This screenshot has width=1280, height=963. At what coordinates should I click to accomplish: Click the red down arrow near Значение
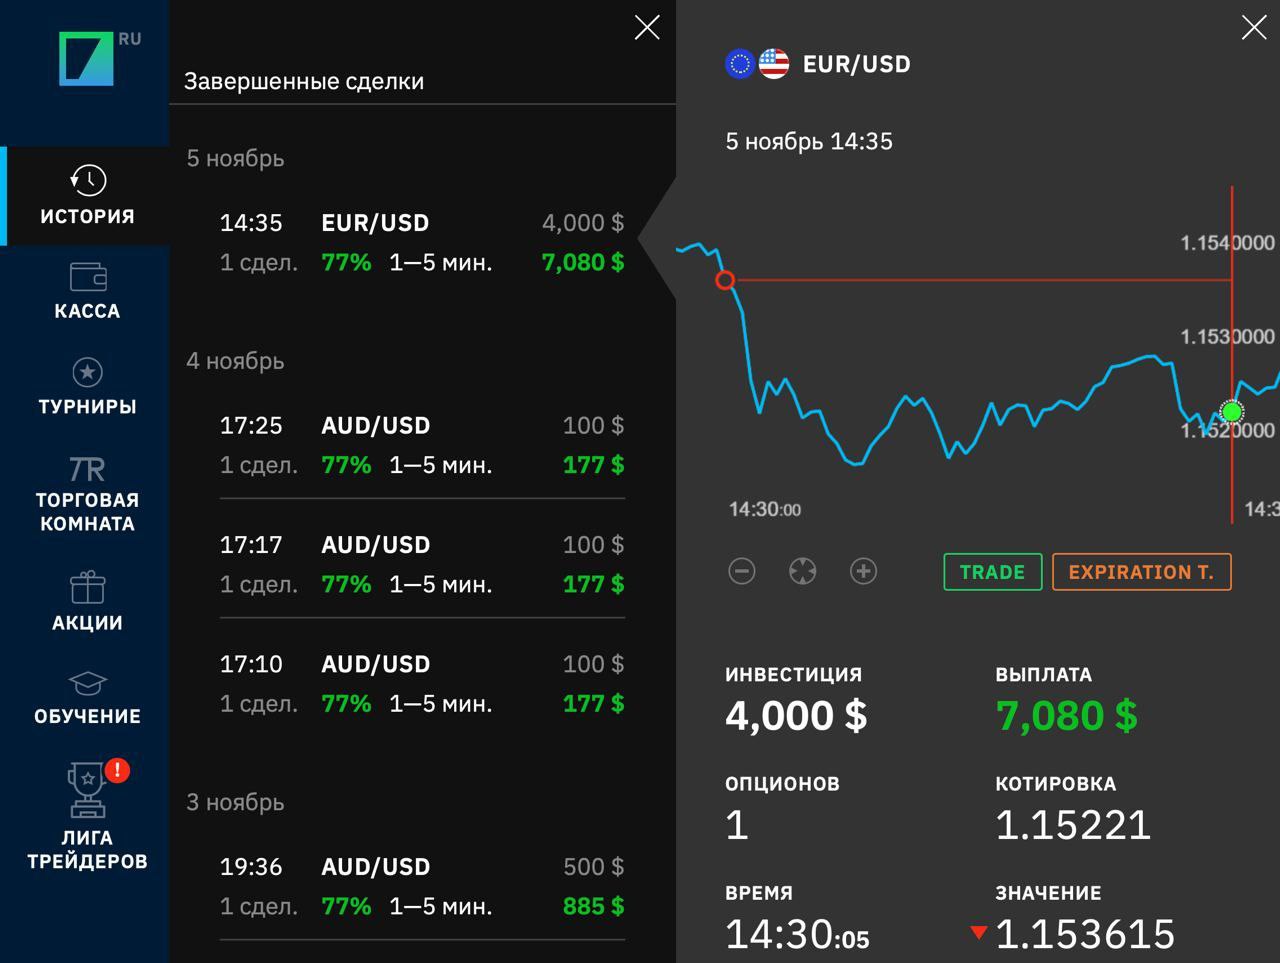[979, 933]
